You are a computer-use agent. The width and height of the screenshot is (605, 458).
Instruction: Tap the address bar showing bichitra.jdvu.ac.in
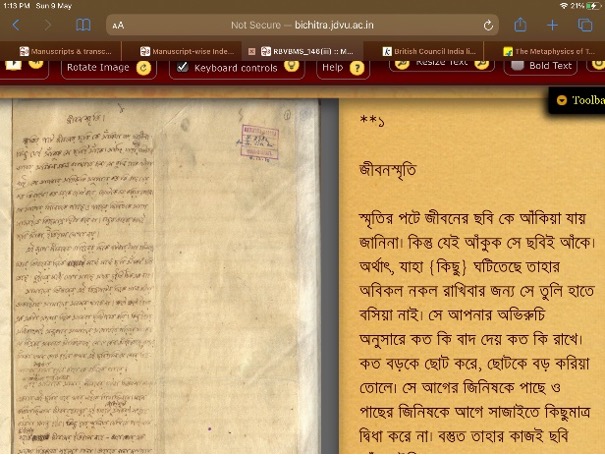pos(300,24)
